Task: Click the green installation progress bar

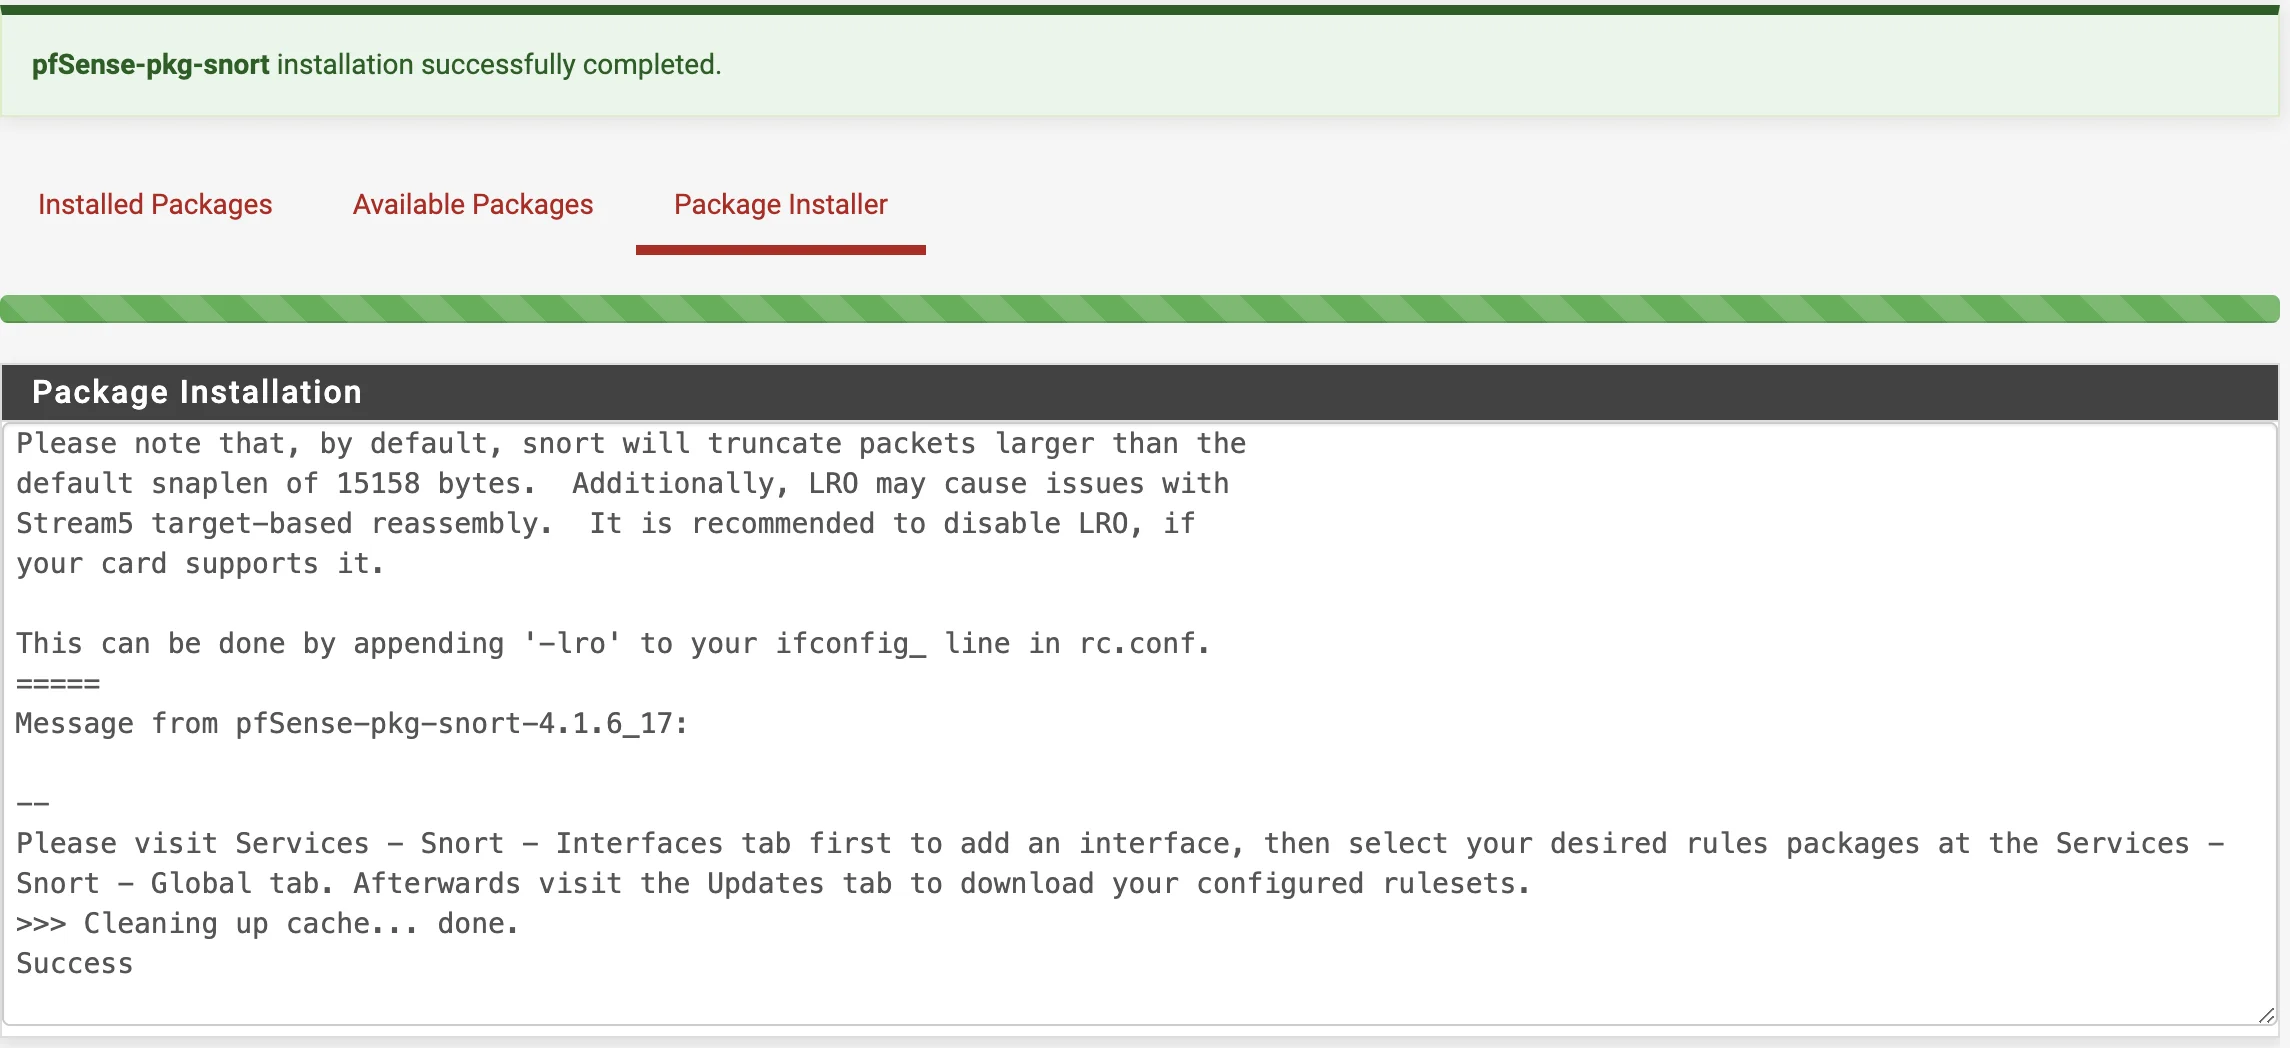Action: pyautogui.click(x=1140, y=309)
